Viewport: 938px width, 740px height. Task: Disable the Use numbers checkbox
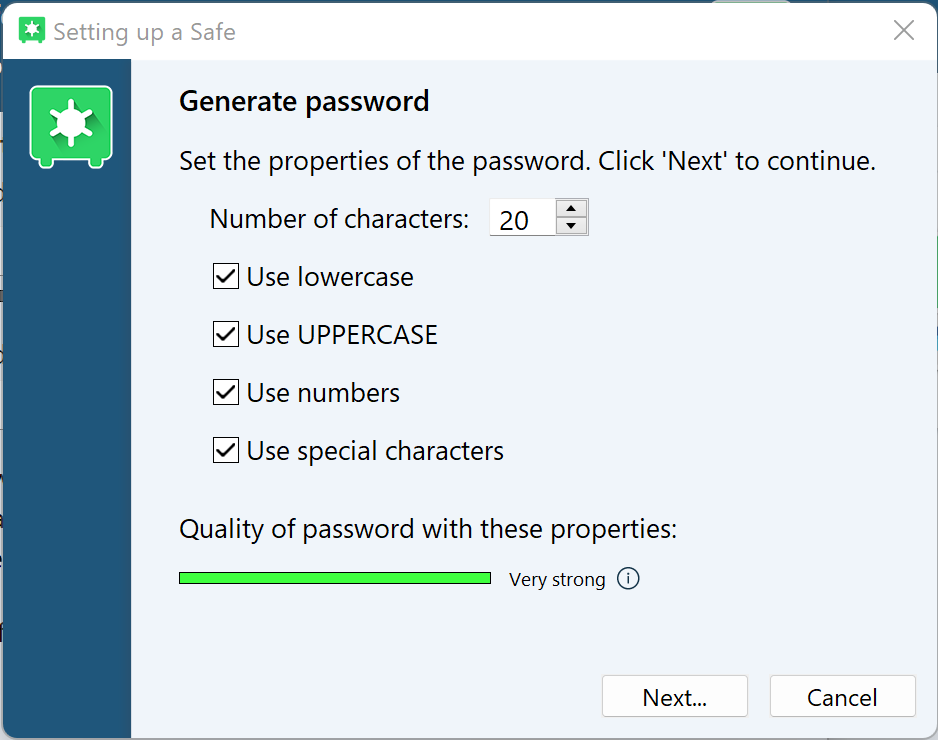(226, 393)
